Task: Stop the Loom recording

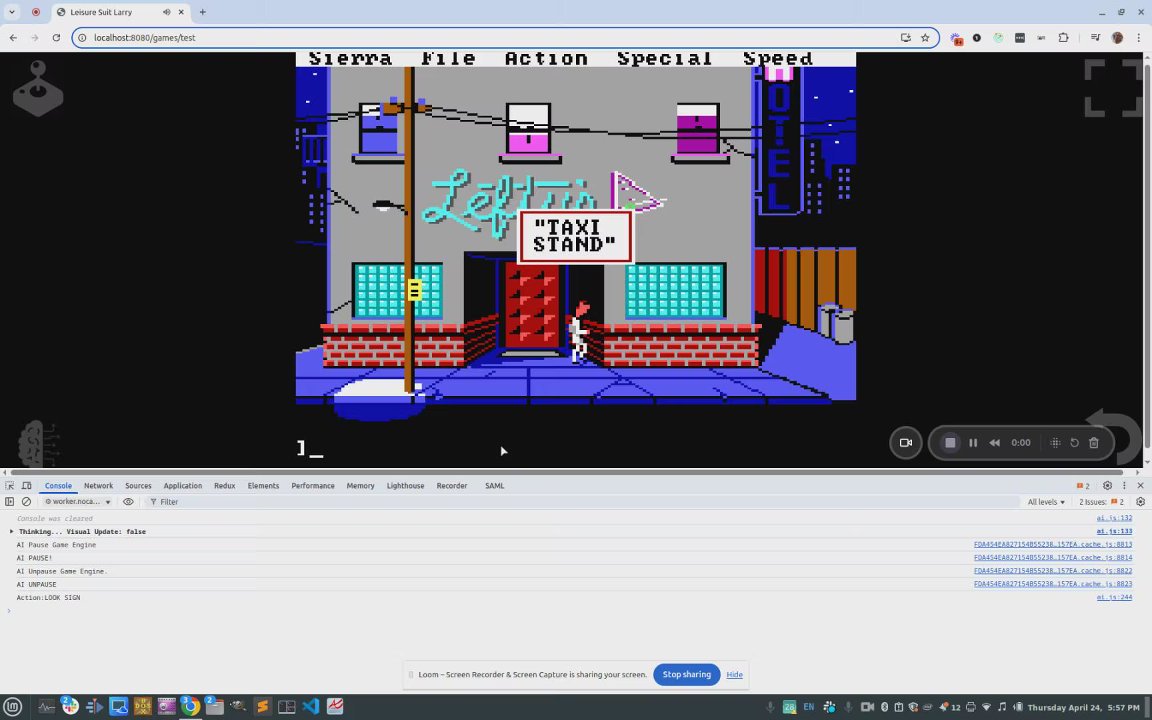Action: coord(950,443)
